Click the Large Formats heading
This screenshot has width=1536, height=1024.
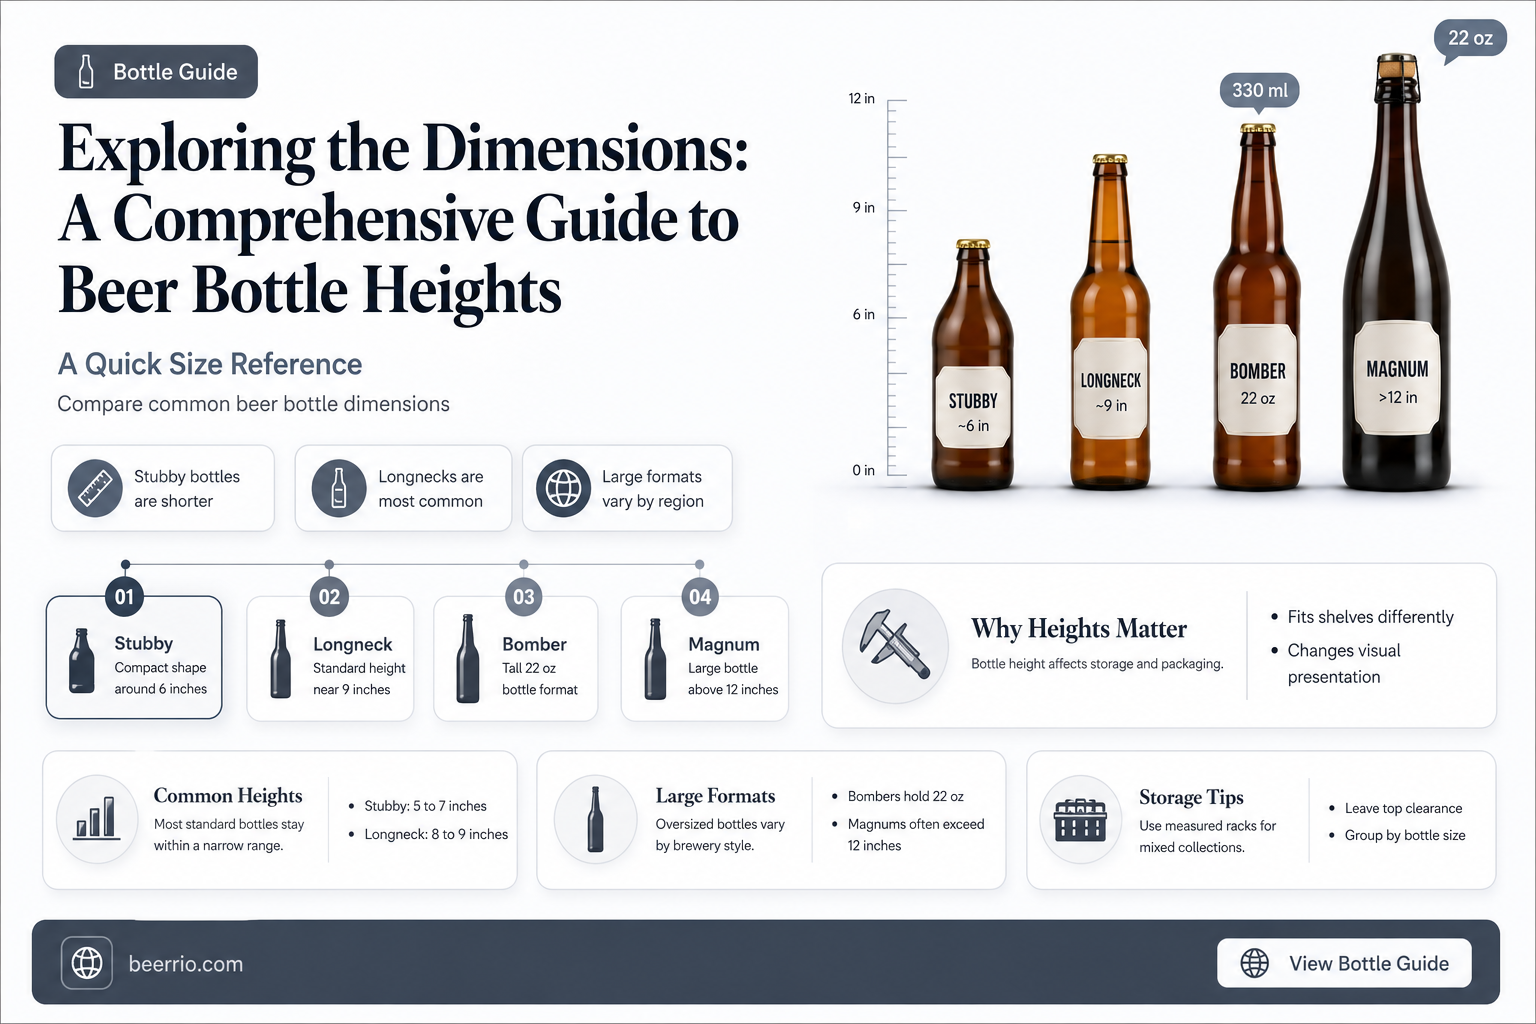715,796
